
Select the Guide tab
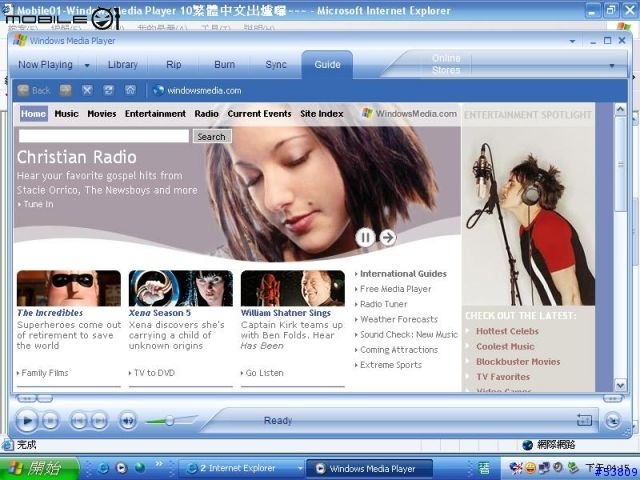(327, 64)
